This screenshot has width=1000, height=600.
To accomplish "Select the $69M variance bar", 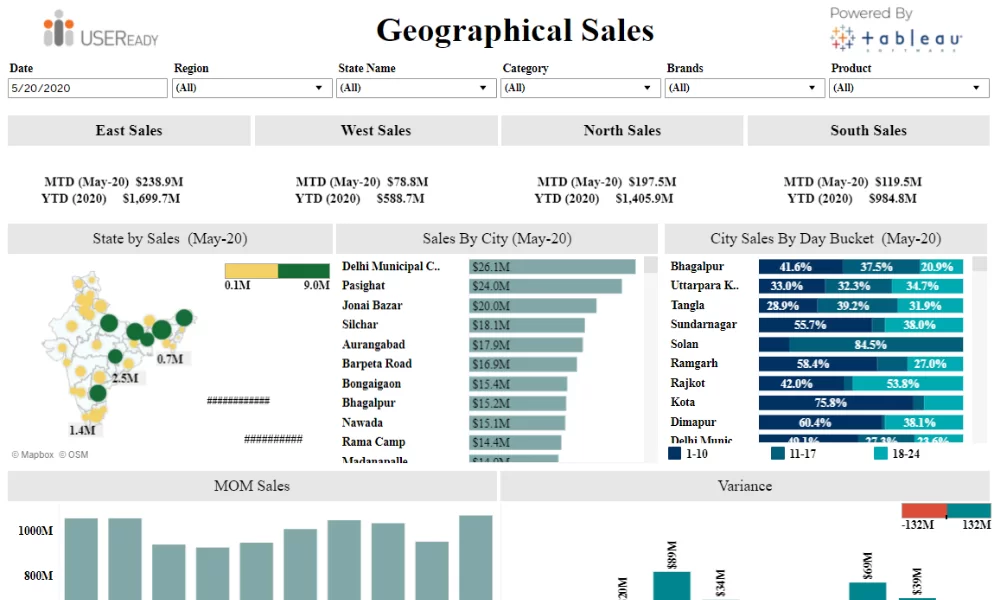I will 867,590.
